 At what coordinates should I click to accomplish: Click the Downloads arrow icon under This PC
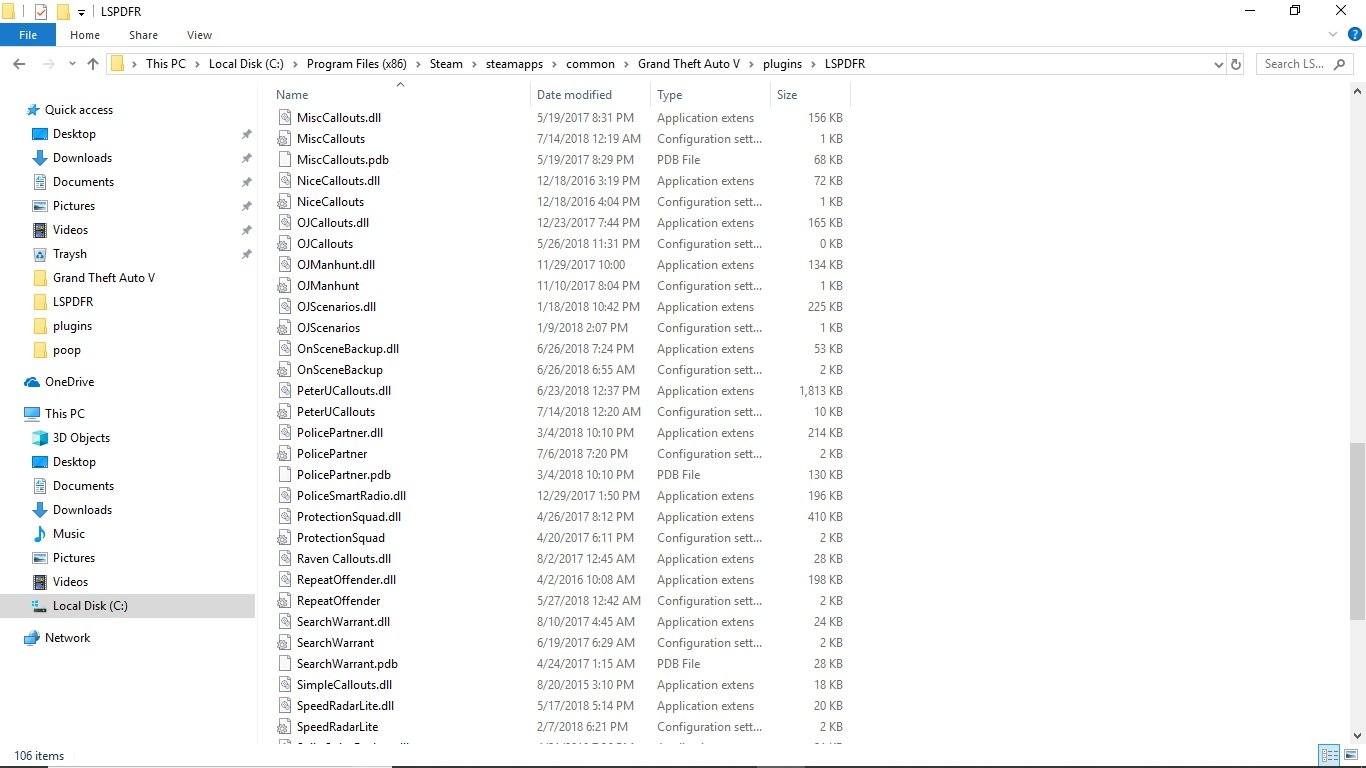[x=40, y=510]
